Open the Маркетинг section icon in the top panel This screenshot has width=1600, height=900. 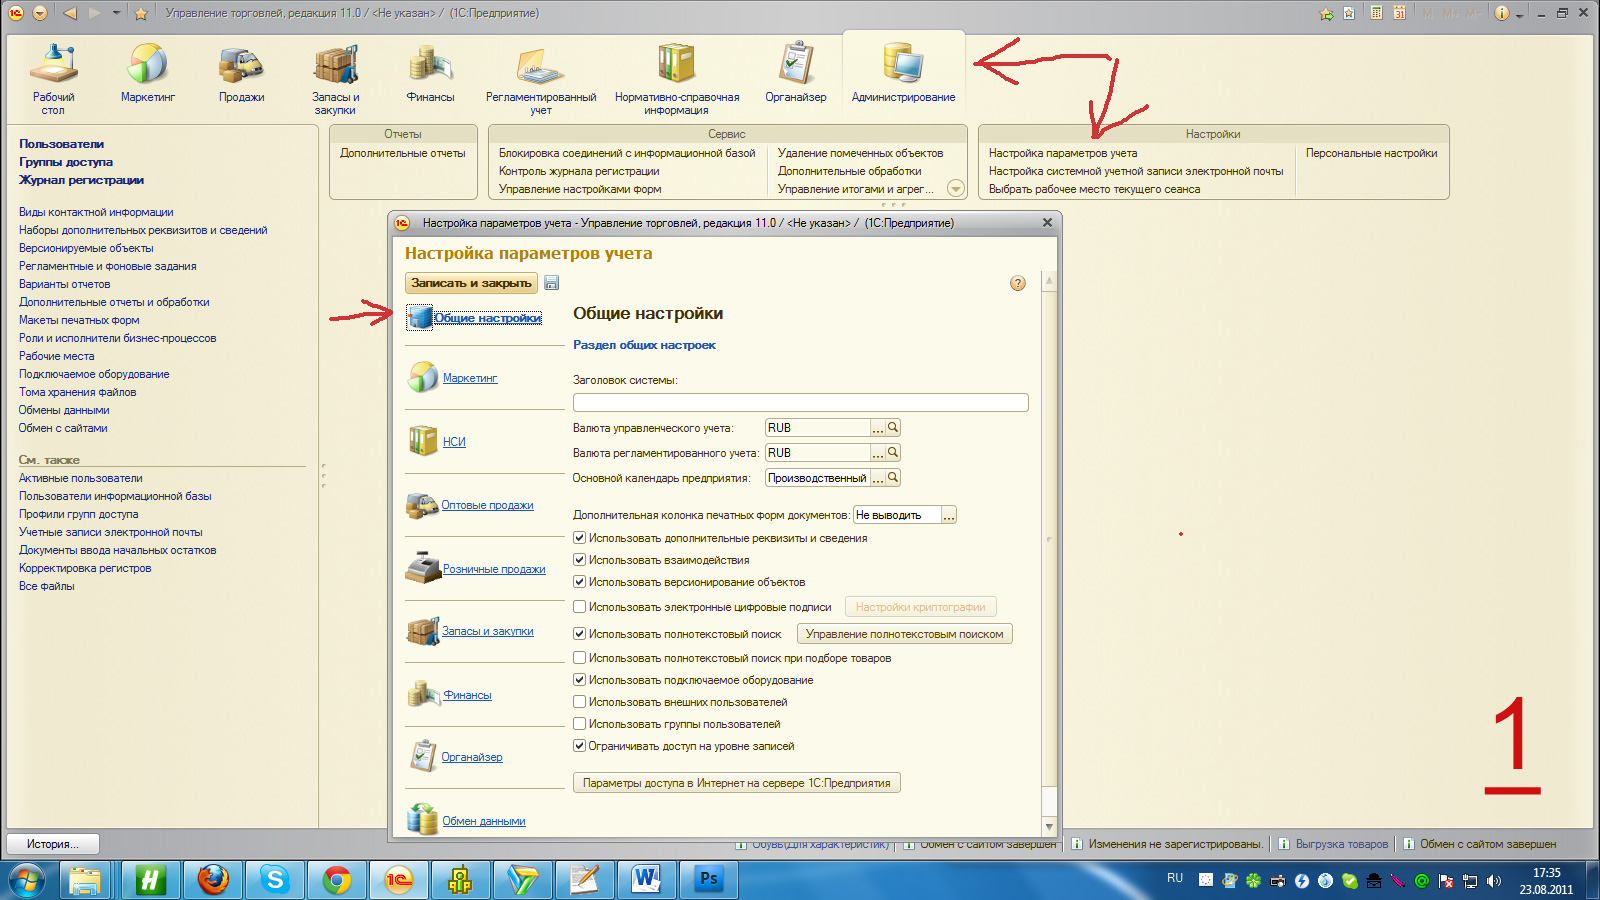[147, 64]
